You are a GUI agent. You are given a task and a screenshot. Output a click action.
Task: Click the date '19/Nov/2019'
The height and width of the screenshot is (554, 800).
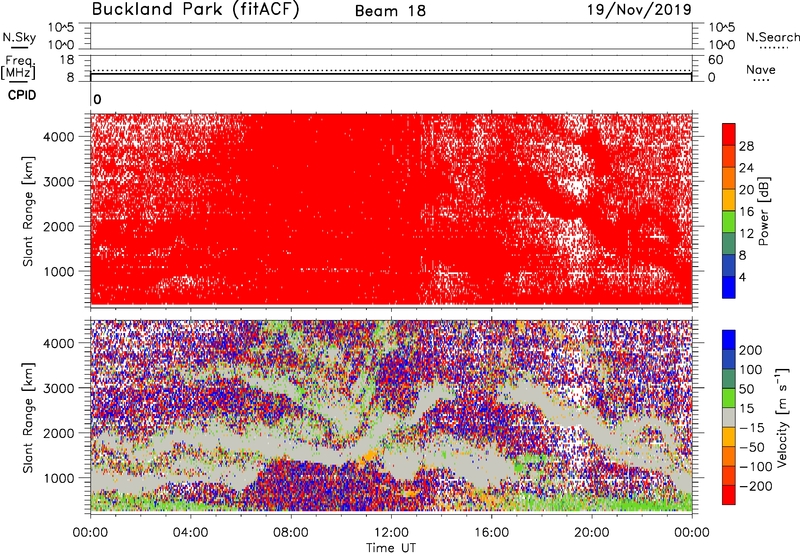[639, 10]
